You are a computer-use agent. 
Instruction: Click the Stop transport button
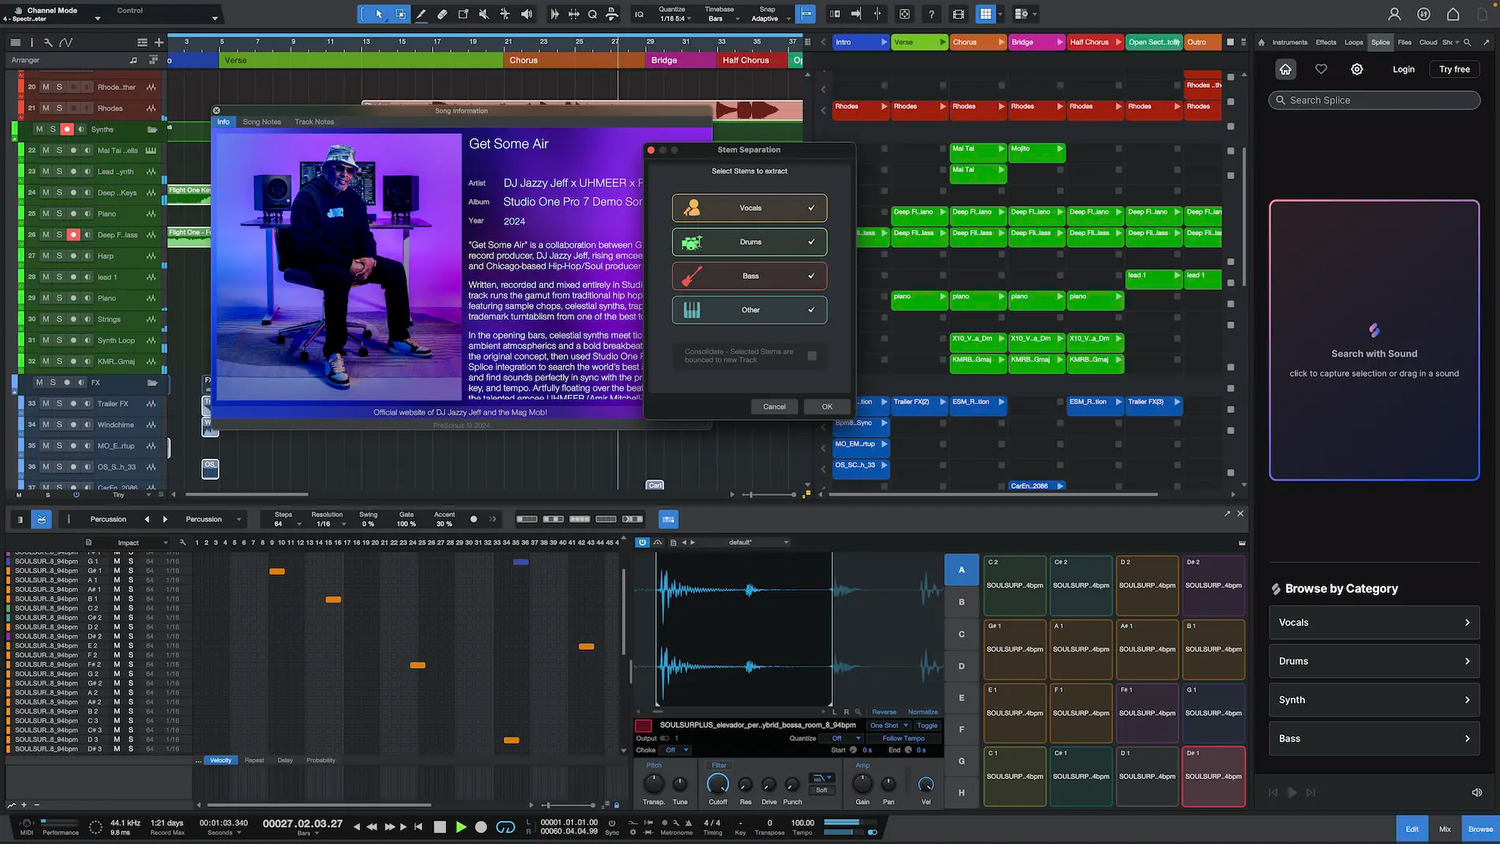pos(440,827)
